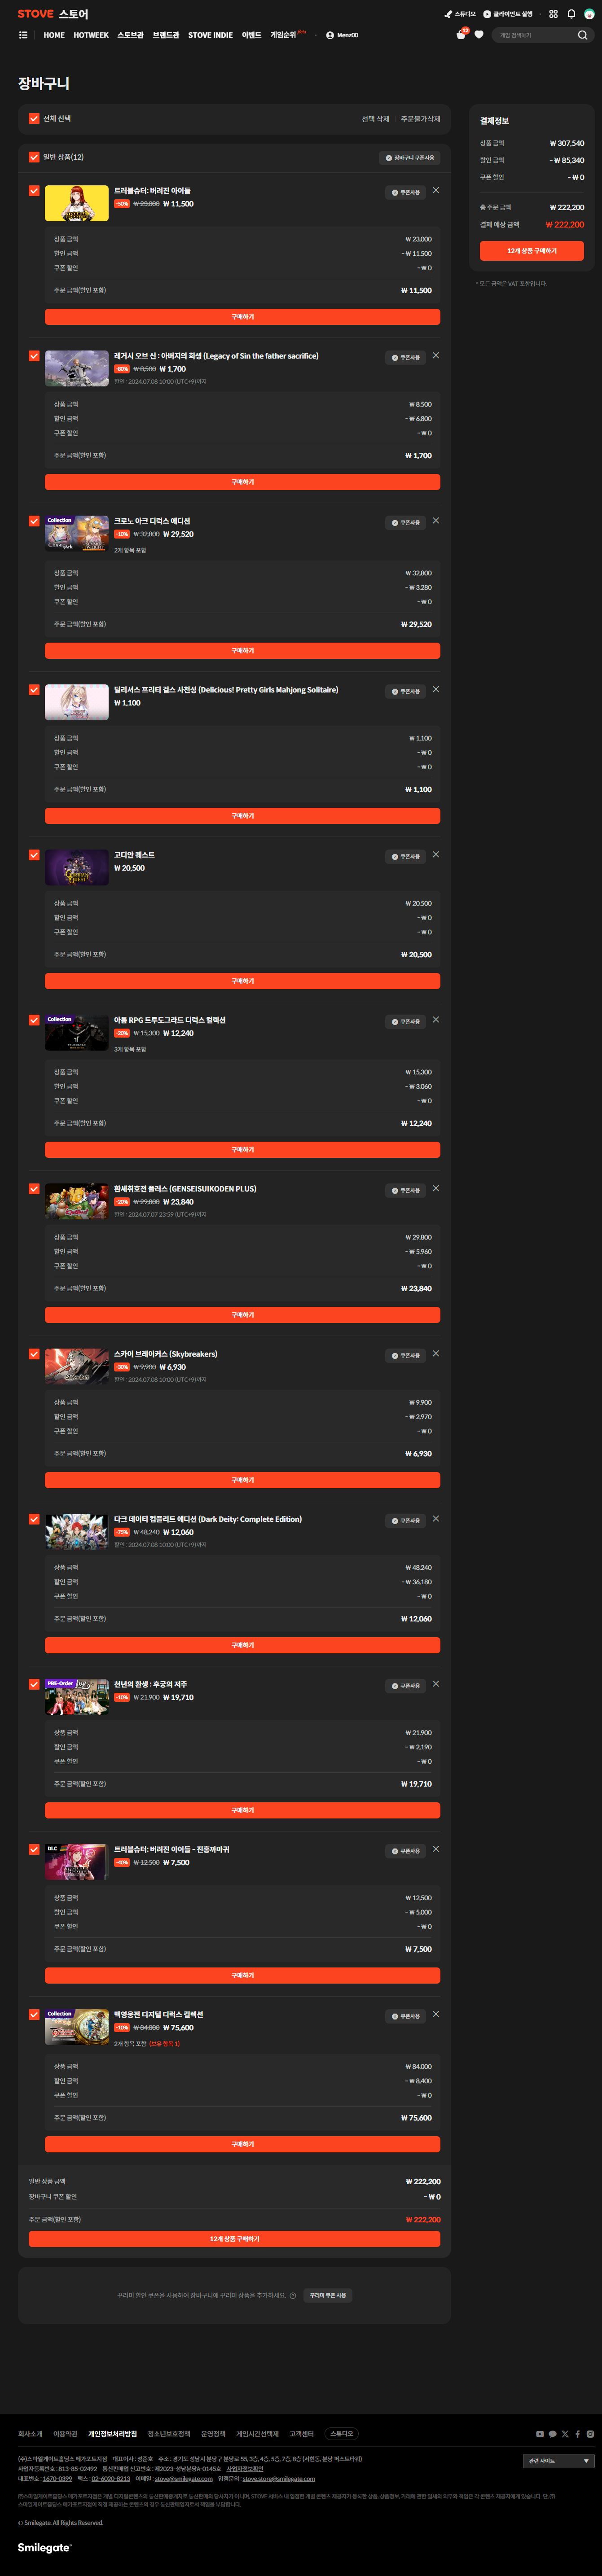Open the apps grid icon in header
602x2576 pixels.
[x=553, y=14]
